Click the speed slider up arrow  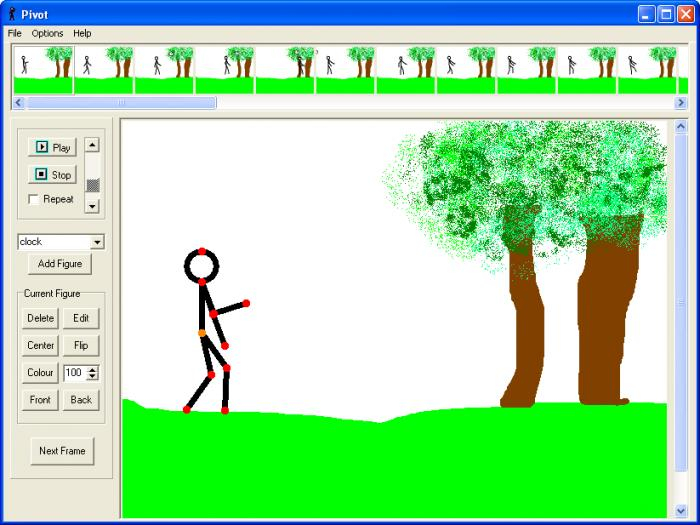(92, 145)
